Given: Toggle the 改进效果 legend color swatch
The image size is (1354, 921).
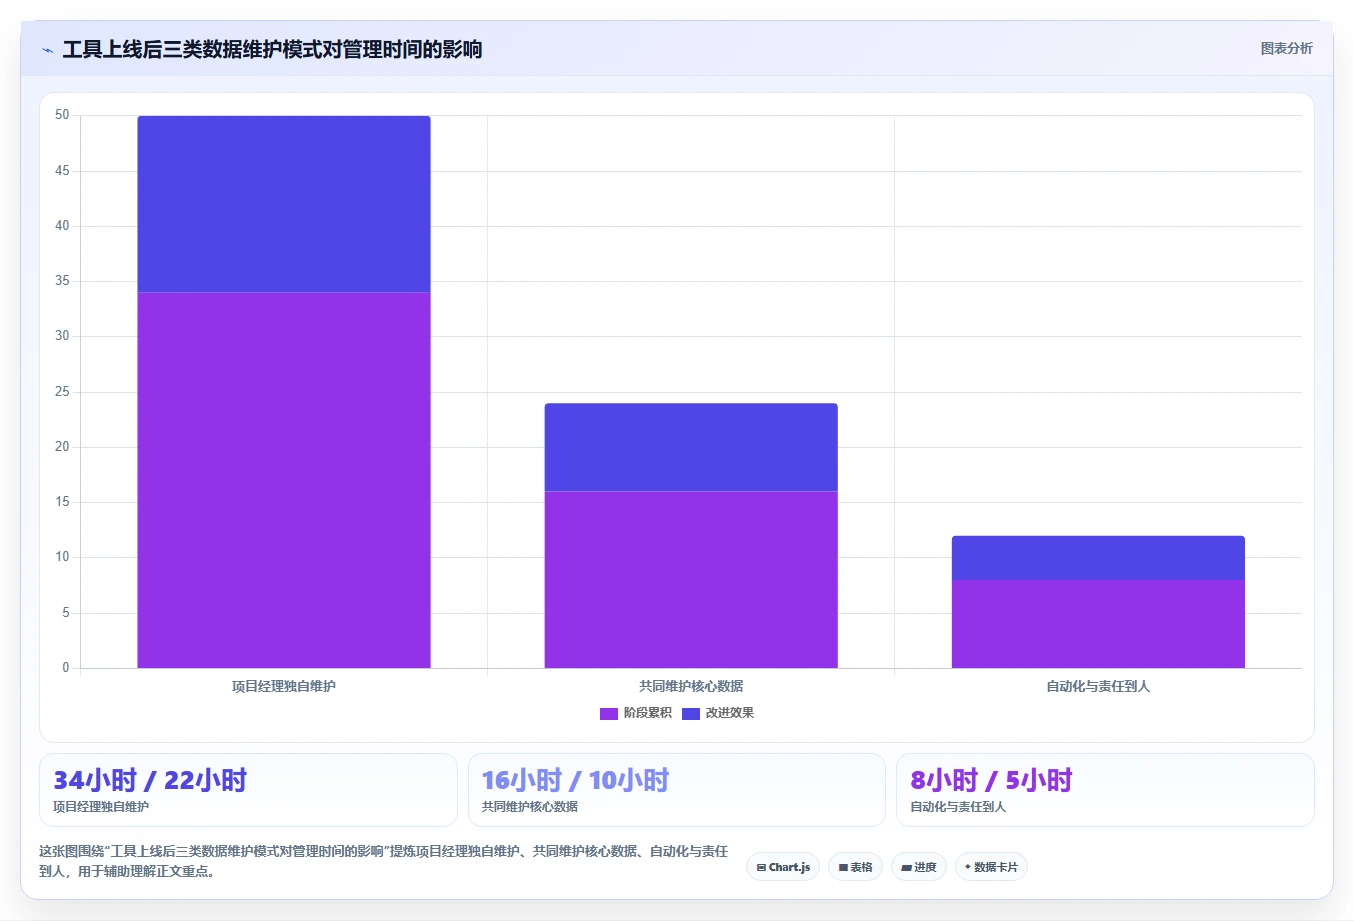Looking at the screenshot, I should (x=690, y=713).
